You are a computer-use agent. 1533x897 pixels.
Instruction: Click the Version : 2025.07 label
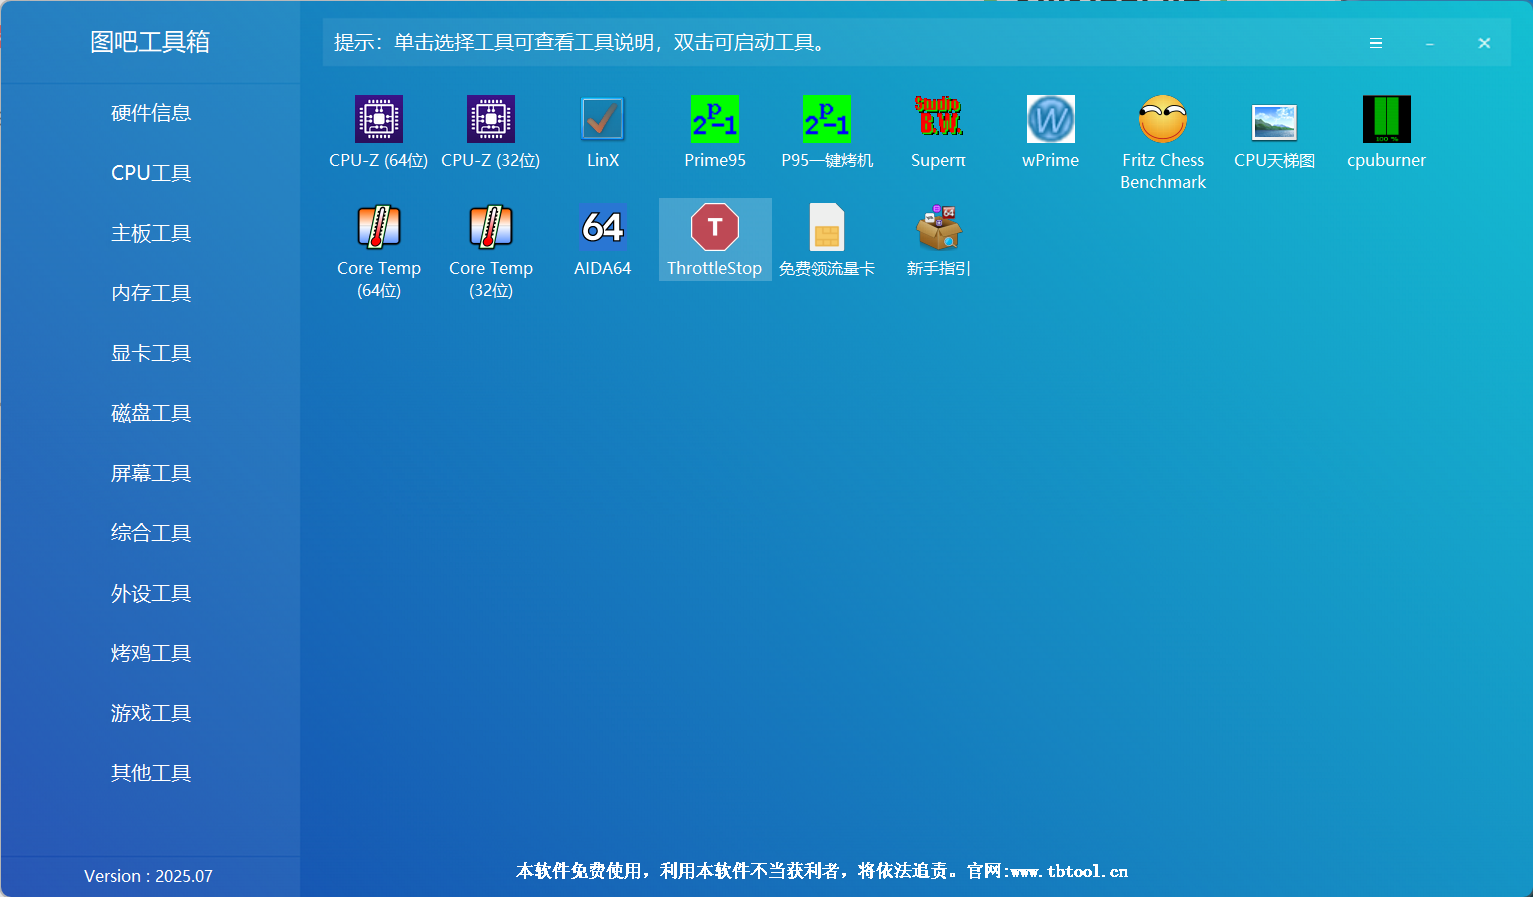148,876
